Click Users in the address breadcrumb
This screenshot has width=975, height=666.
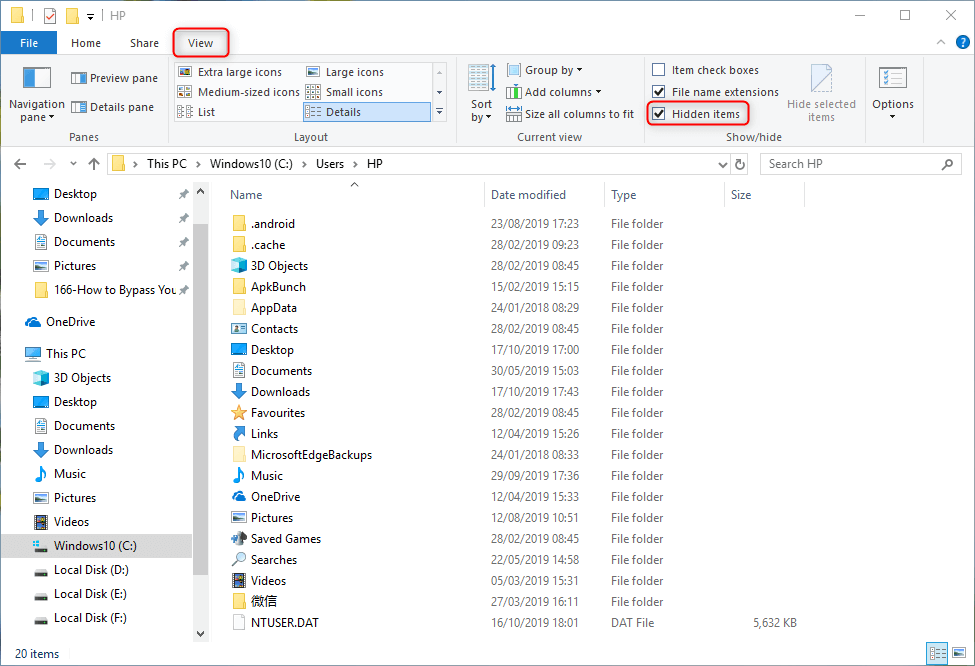coord(330,164)
